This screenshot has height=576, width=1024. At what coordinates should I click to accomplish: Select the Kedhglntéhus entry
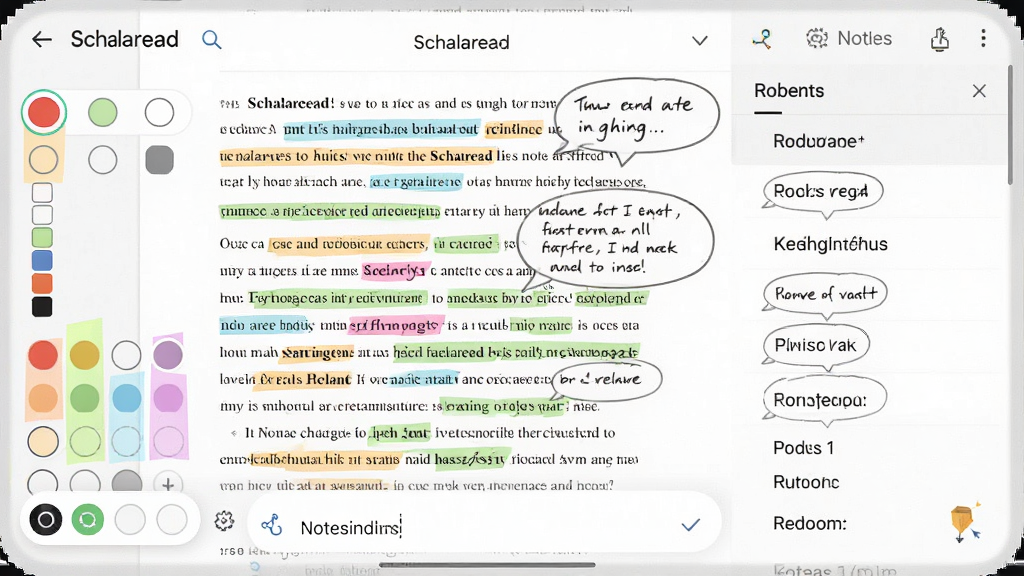(x=830, y=244)
